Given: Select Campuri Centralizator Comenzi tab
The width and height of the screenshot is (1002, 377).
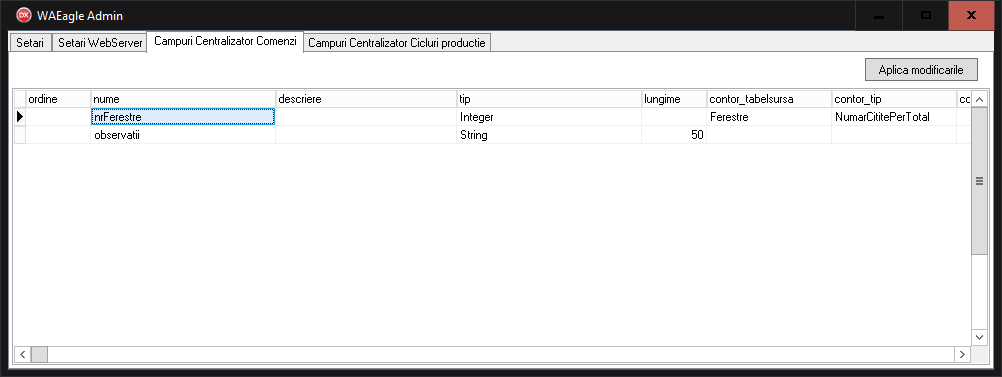Looking at the screenshot, I should pos(225,42).
